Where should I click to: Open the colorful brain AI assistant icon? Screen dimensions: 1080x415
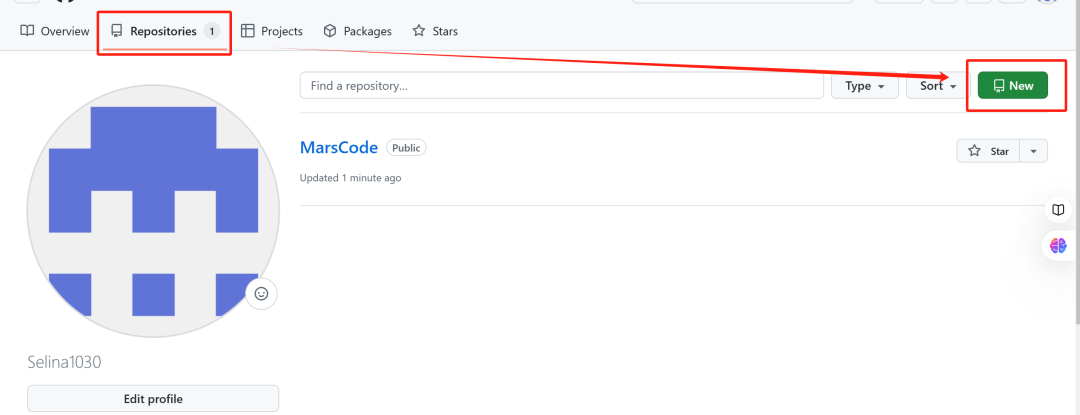[x=1058, y=245]
